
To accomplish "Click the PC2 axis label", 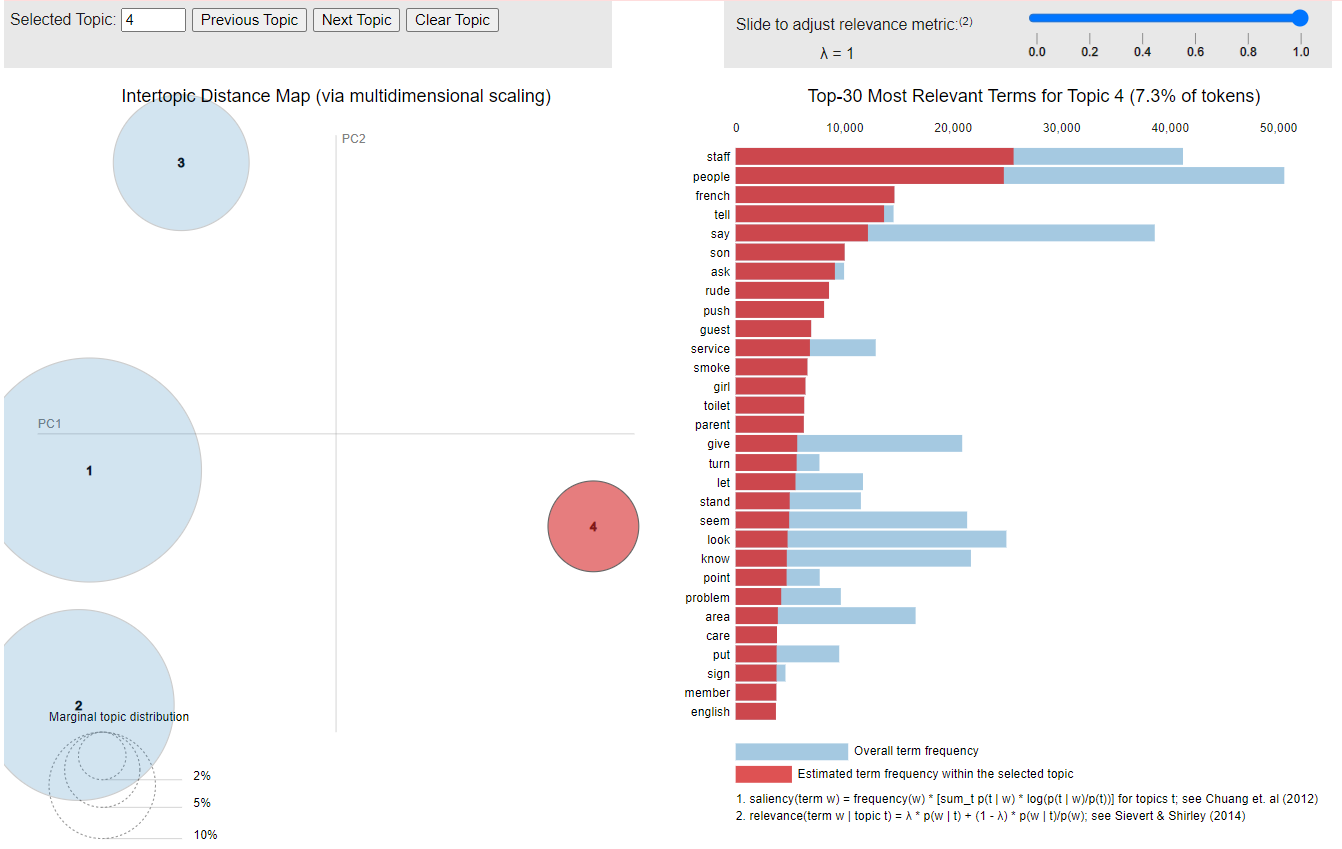I will pyautogui.click(x=354, y=139).
